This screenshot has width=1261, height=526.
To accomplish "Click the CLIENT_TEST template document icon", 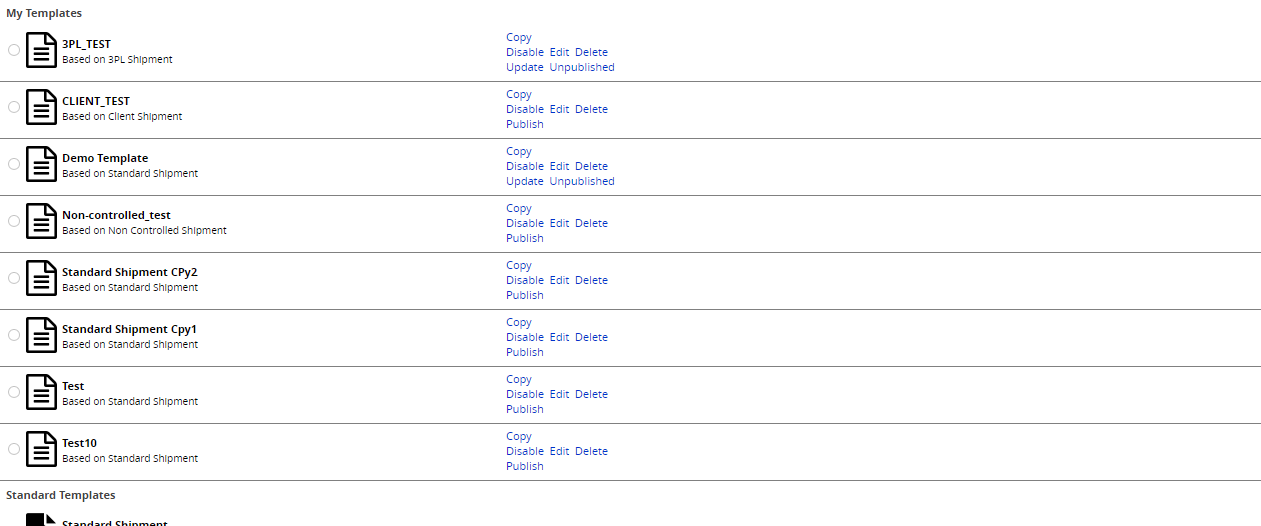I will coord(41,107).
